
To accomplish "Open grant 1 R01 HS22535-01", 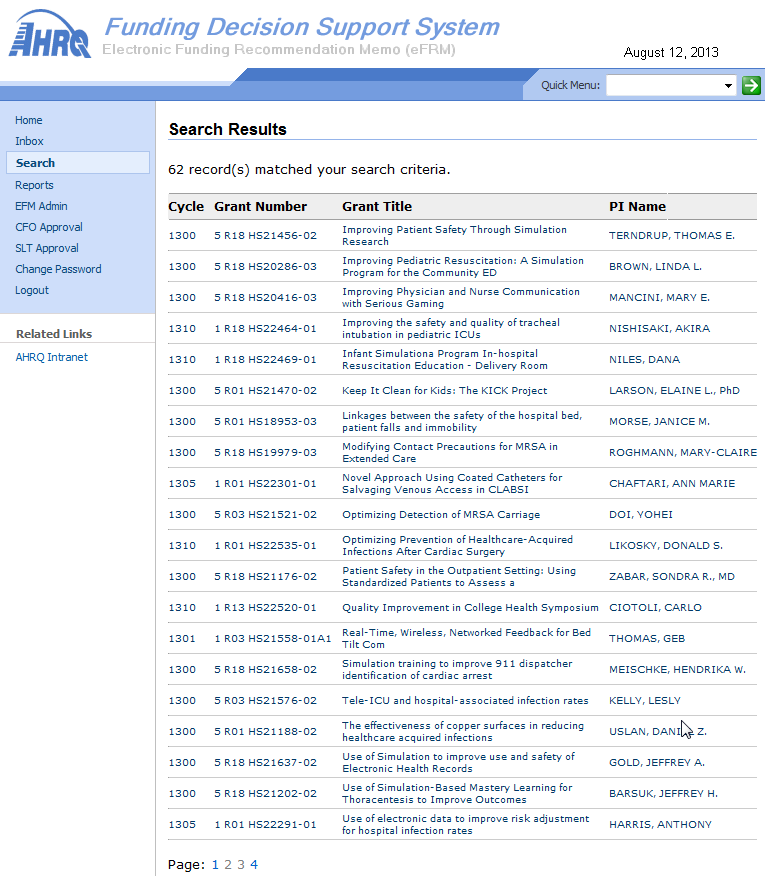I will coord(265,546).
